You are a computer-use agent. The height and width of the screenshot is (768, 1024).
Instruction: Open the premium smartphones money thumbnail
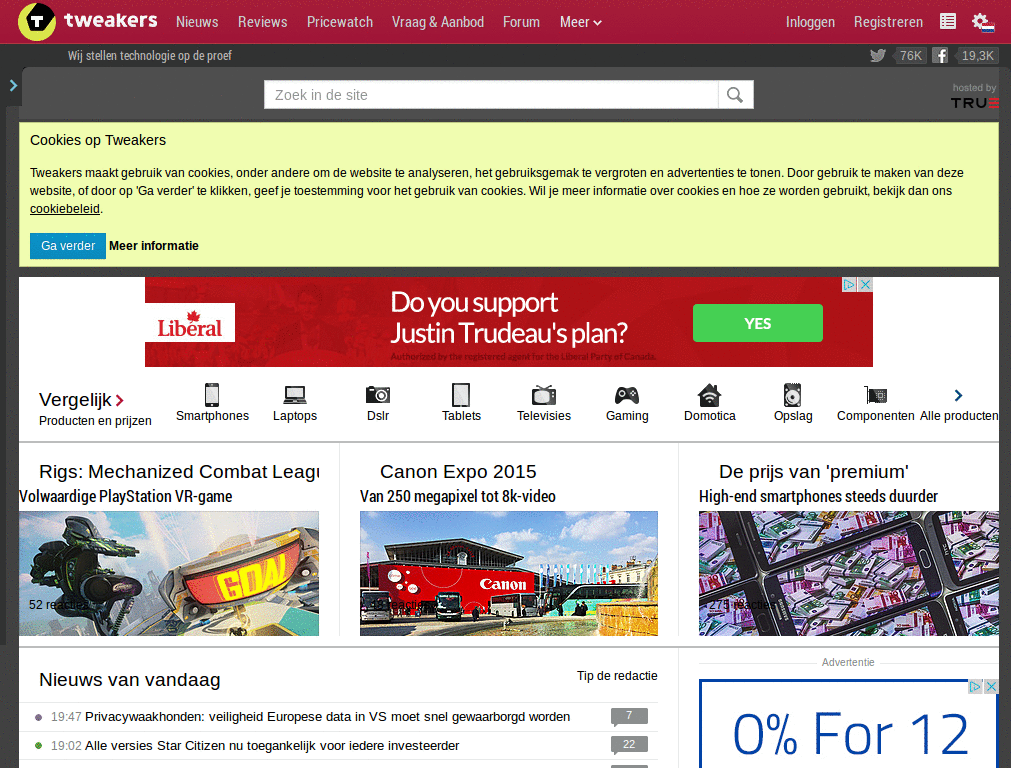(848, 573)
